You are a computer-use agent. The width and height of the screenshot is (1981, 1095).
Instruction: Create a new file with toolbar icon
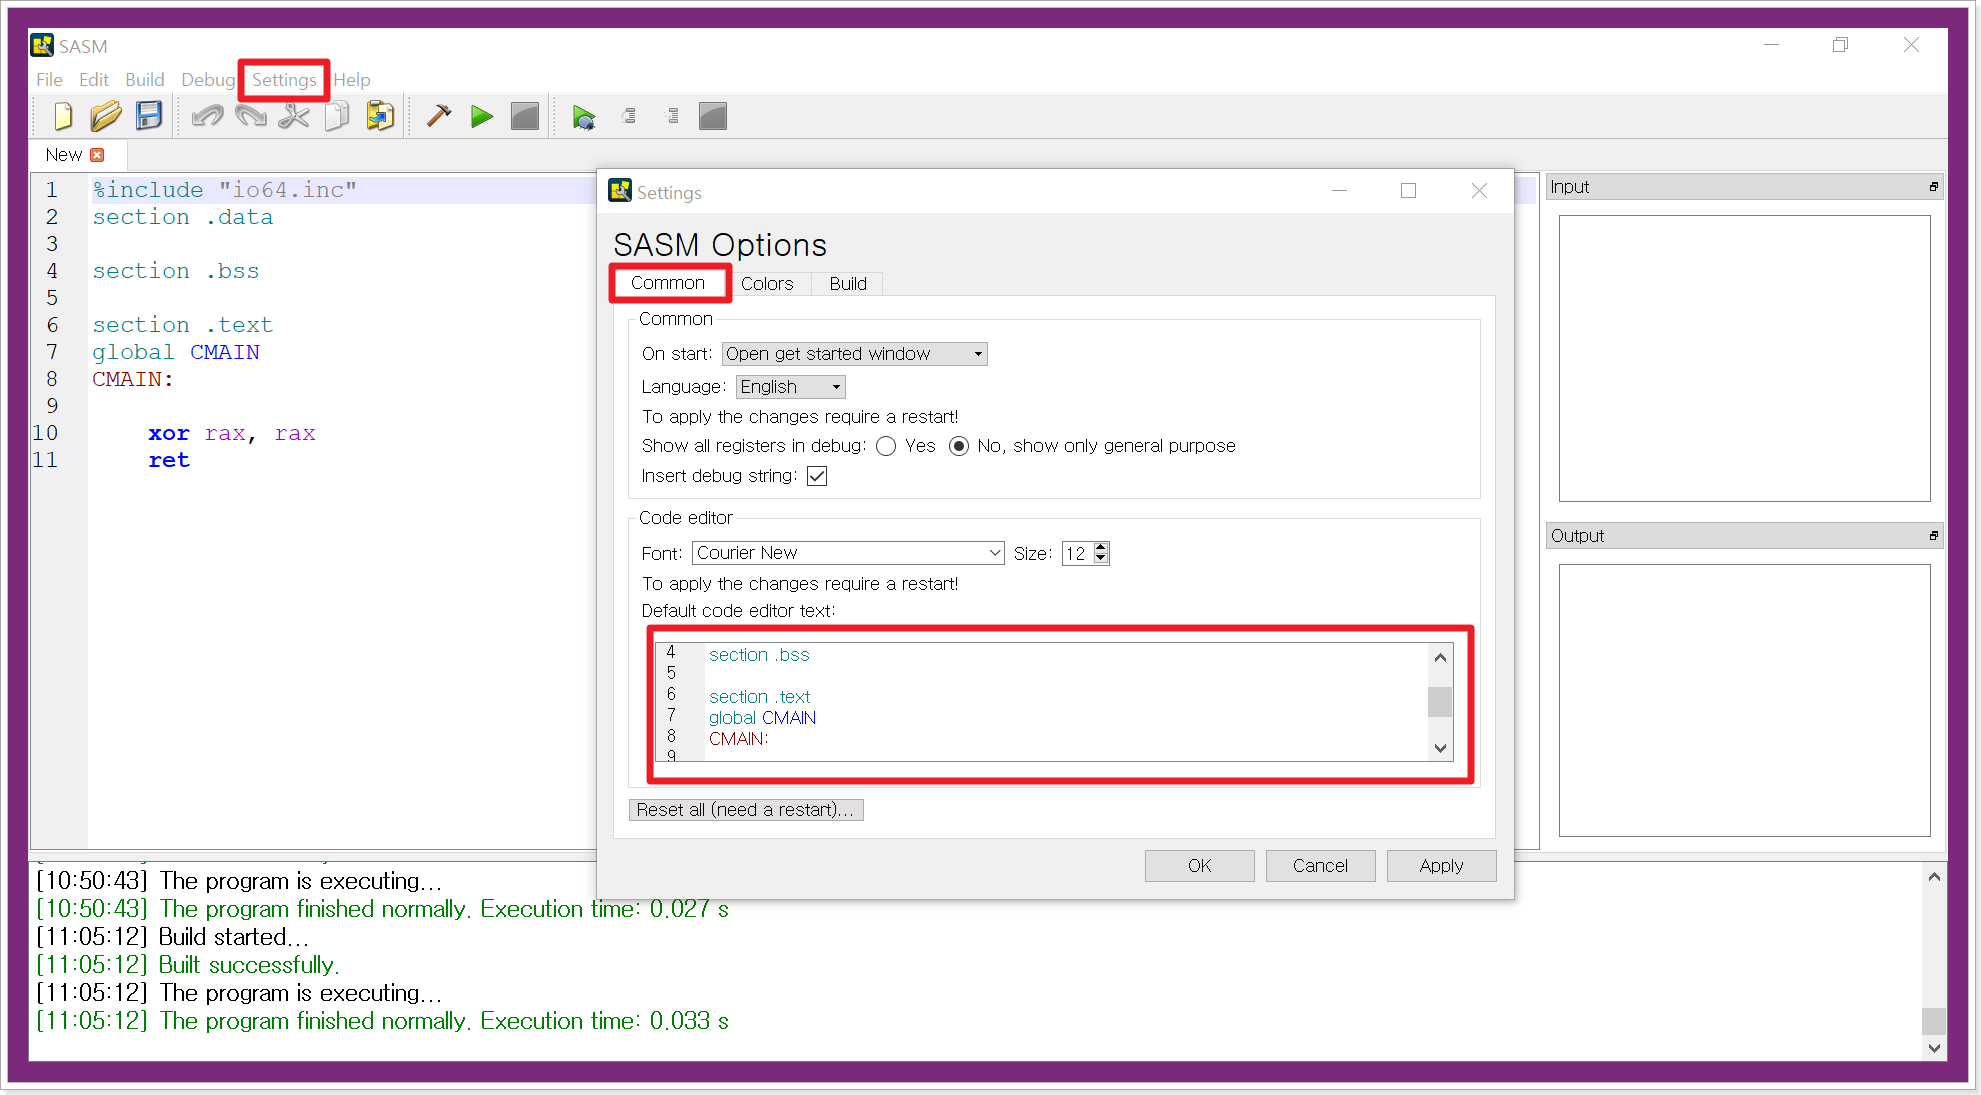click(63, 117)
